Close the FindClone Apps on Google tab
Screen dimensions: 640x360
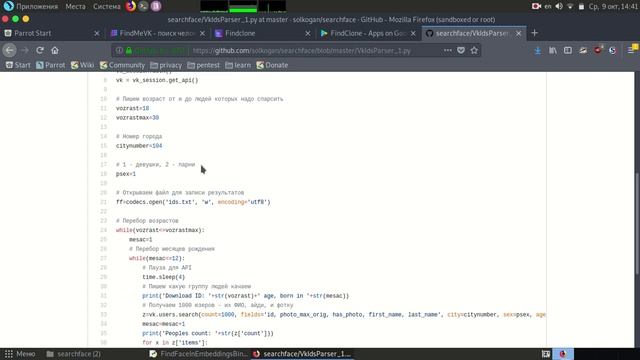tap(413, 33)
